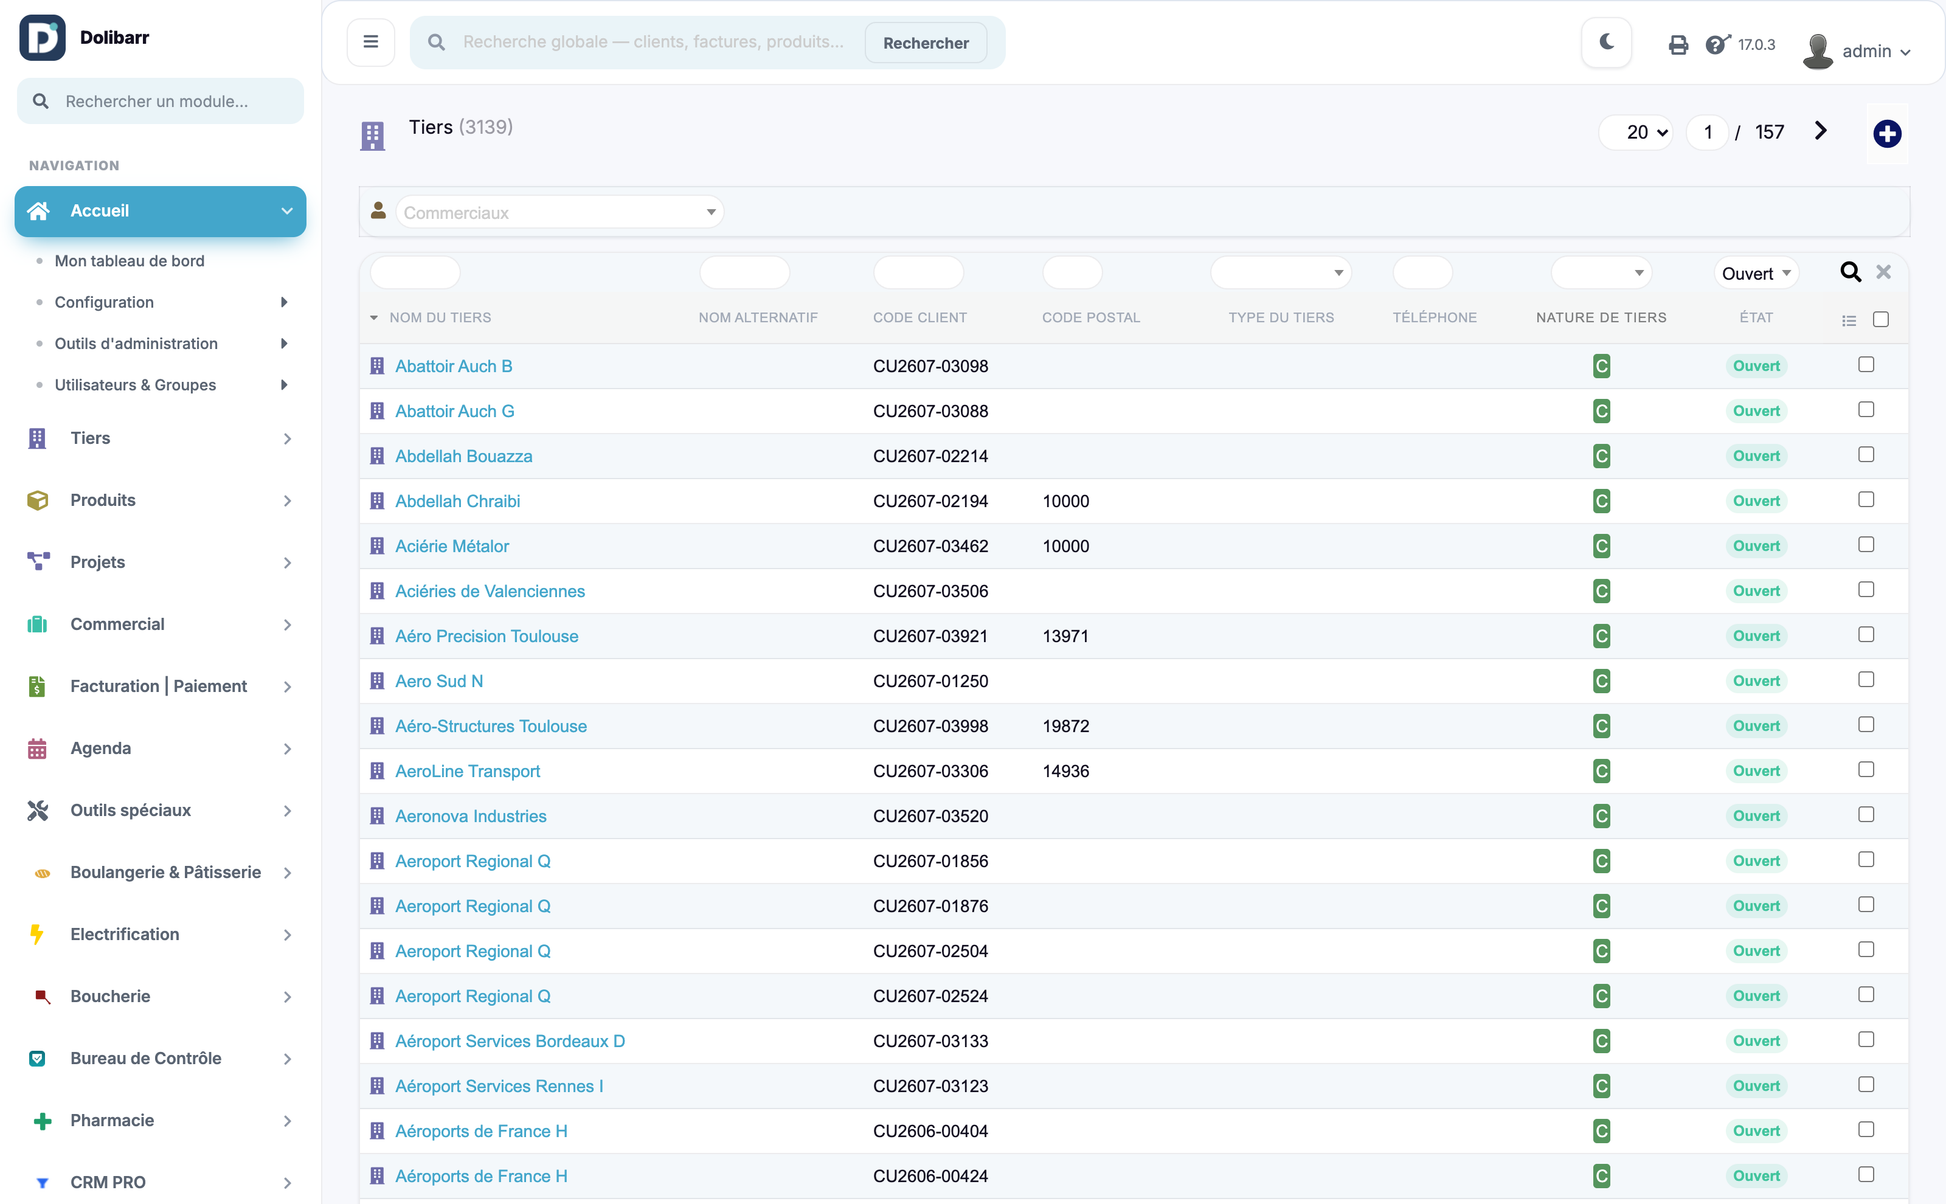Switch to dark mode moon icon
The width and height of the screenshot is (1946, 1204).
(1607, 42)
